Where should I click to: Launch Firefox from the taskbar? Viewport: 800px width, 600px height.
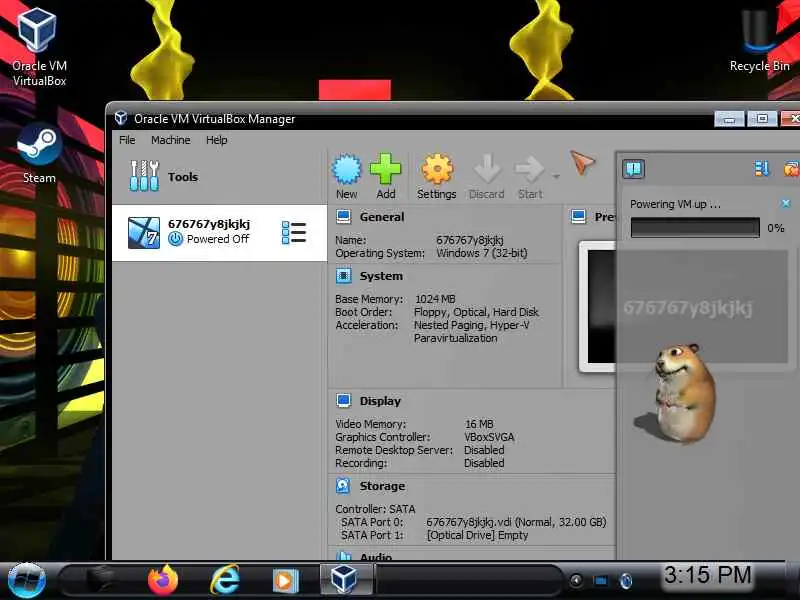[163, 580]
